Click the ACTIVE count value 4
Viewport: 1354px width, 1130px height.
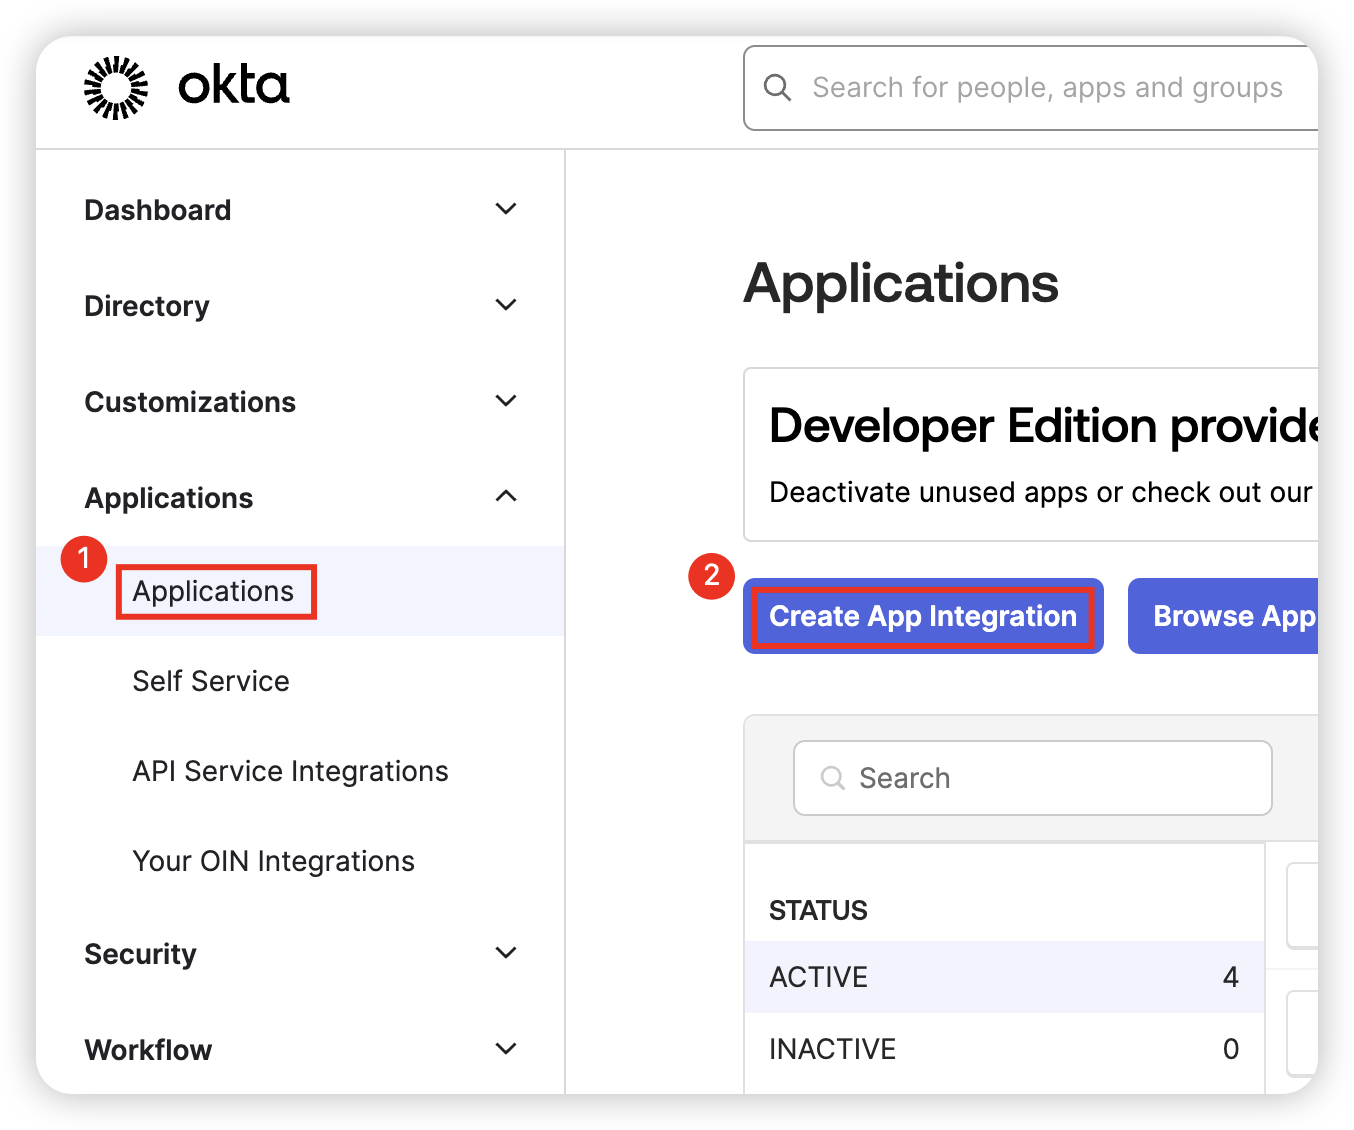[1231, 977]
